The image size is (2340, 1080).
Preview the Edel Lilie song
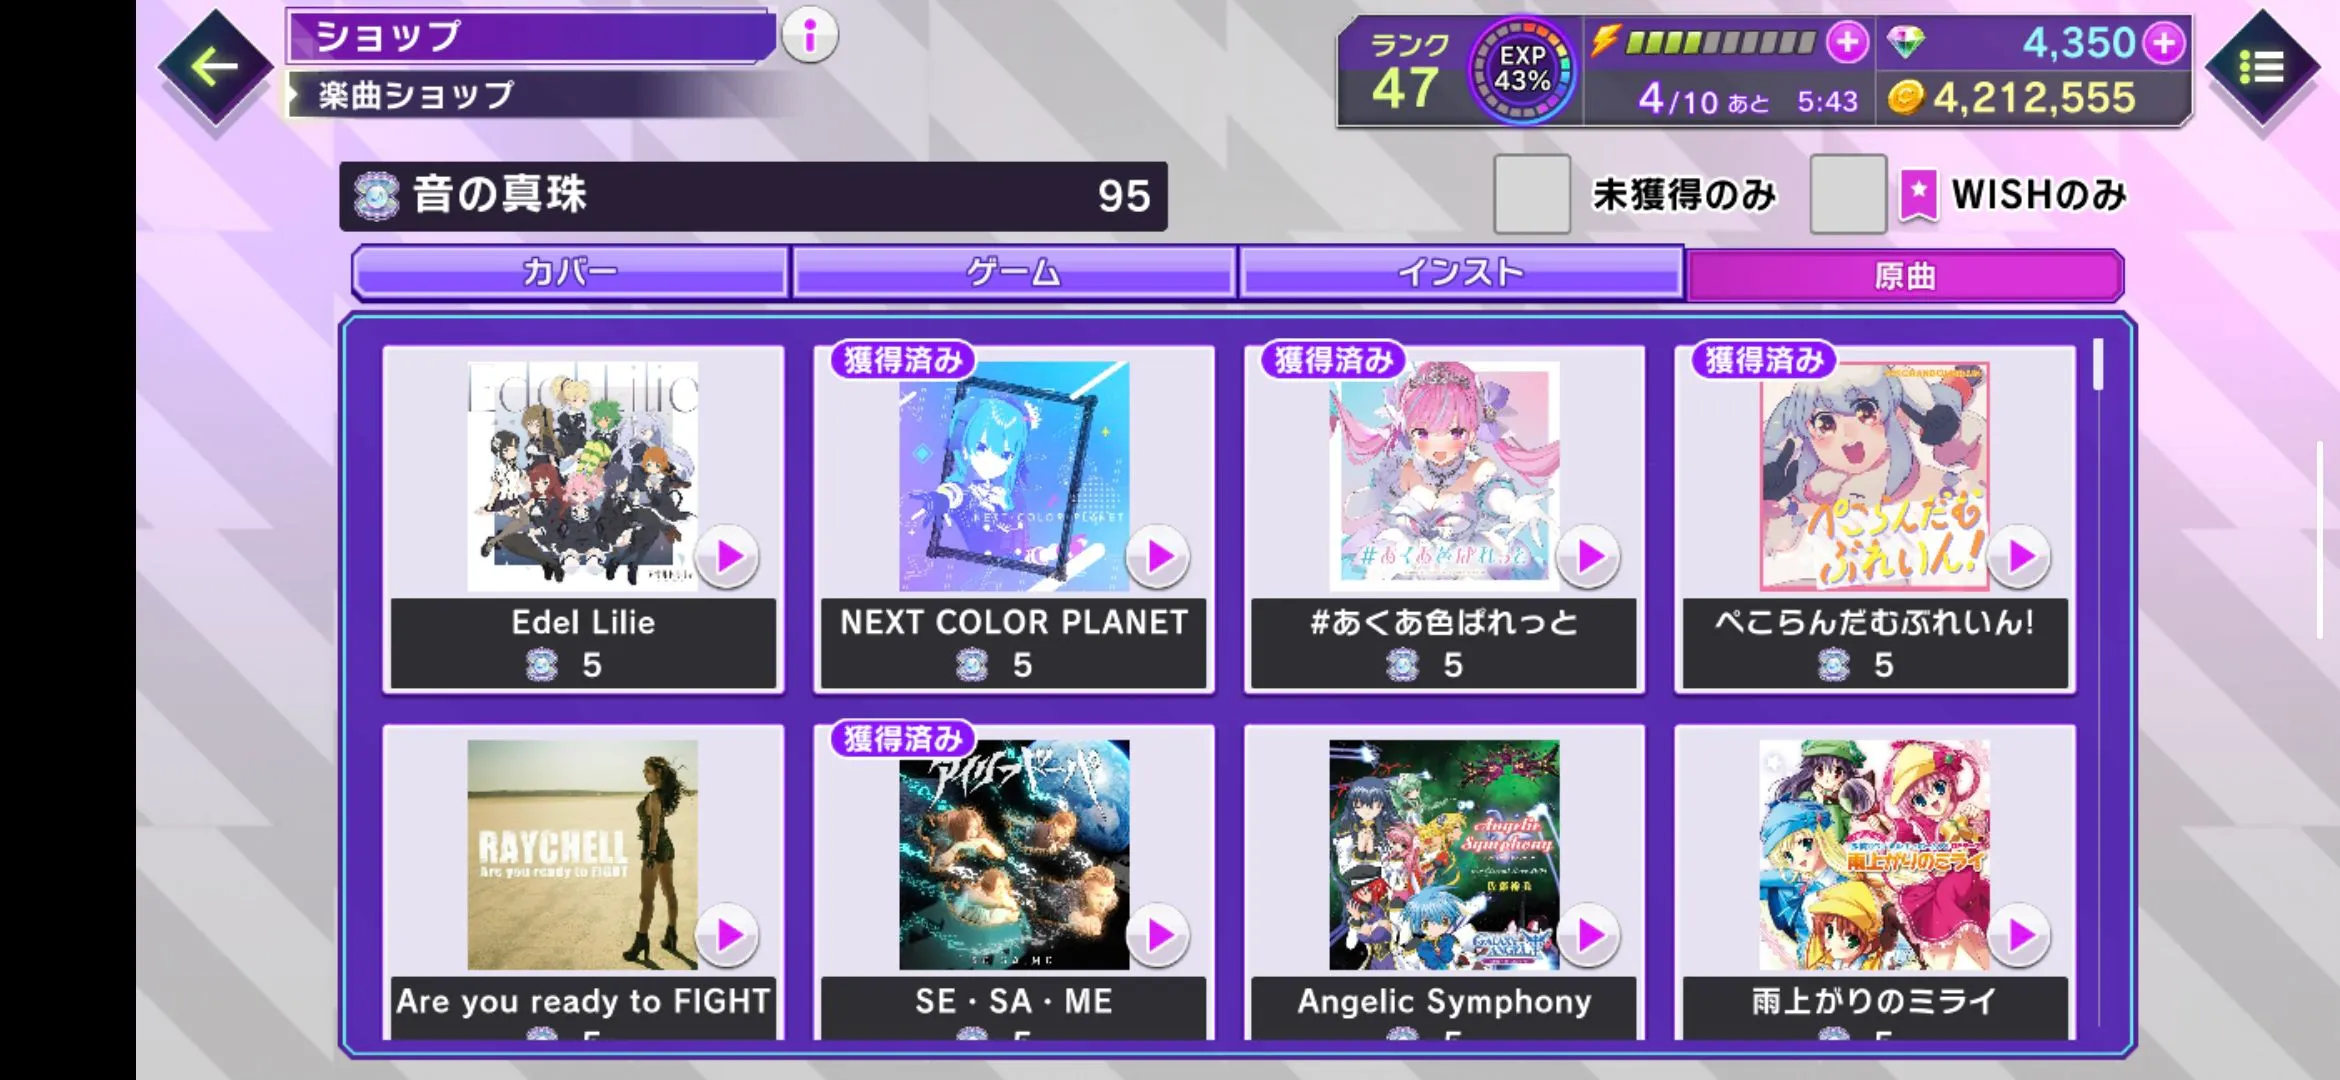click(x=728, y=556)
